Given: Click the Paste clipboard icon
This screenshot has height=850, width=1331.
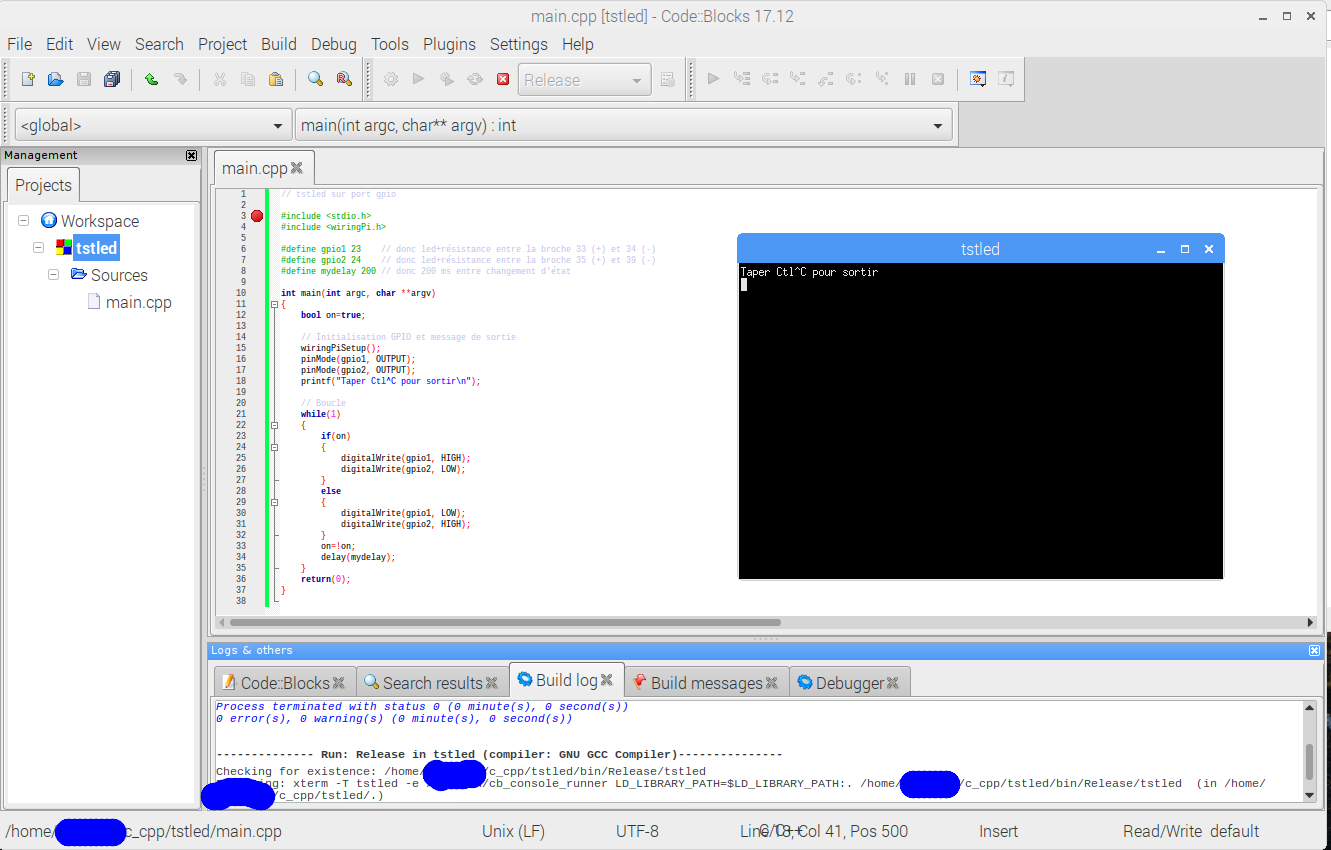Looking at the screenshot, I should (276, 80).
